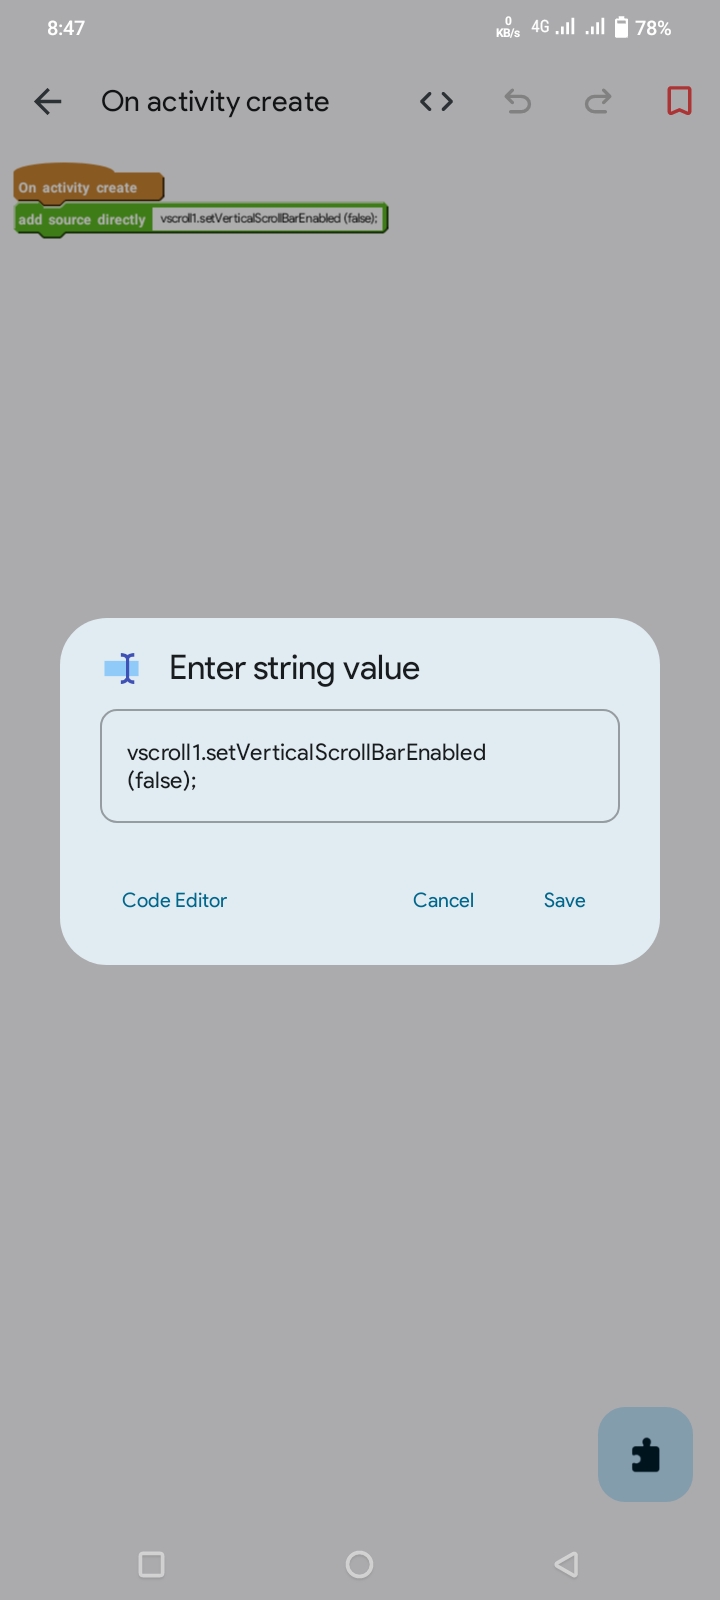Tap the Enter string value heading
Image resolution: width=720 pixels, height=1600 pixels.
(x=294, y=668)
